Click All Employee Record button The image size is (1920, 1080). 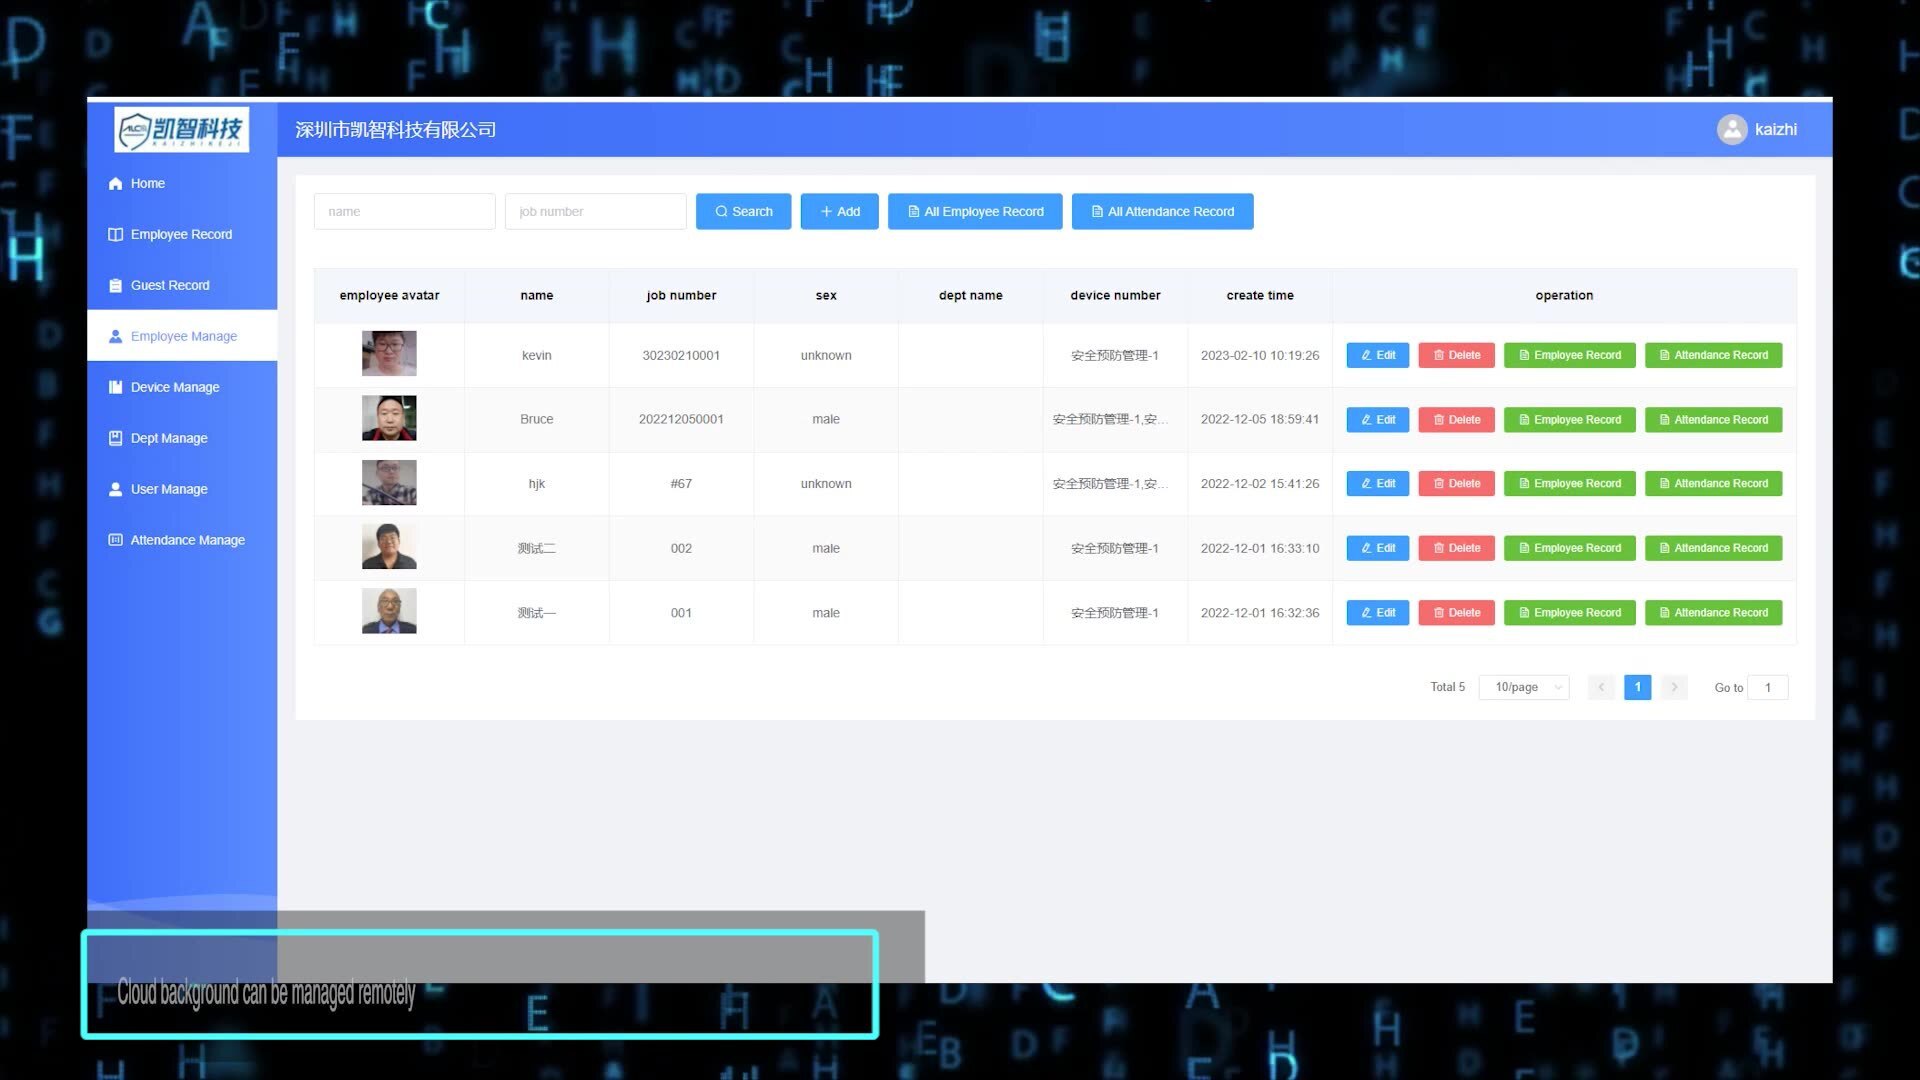tap(975, 211)
